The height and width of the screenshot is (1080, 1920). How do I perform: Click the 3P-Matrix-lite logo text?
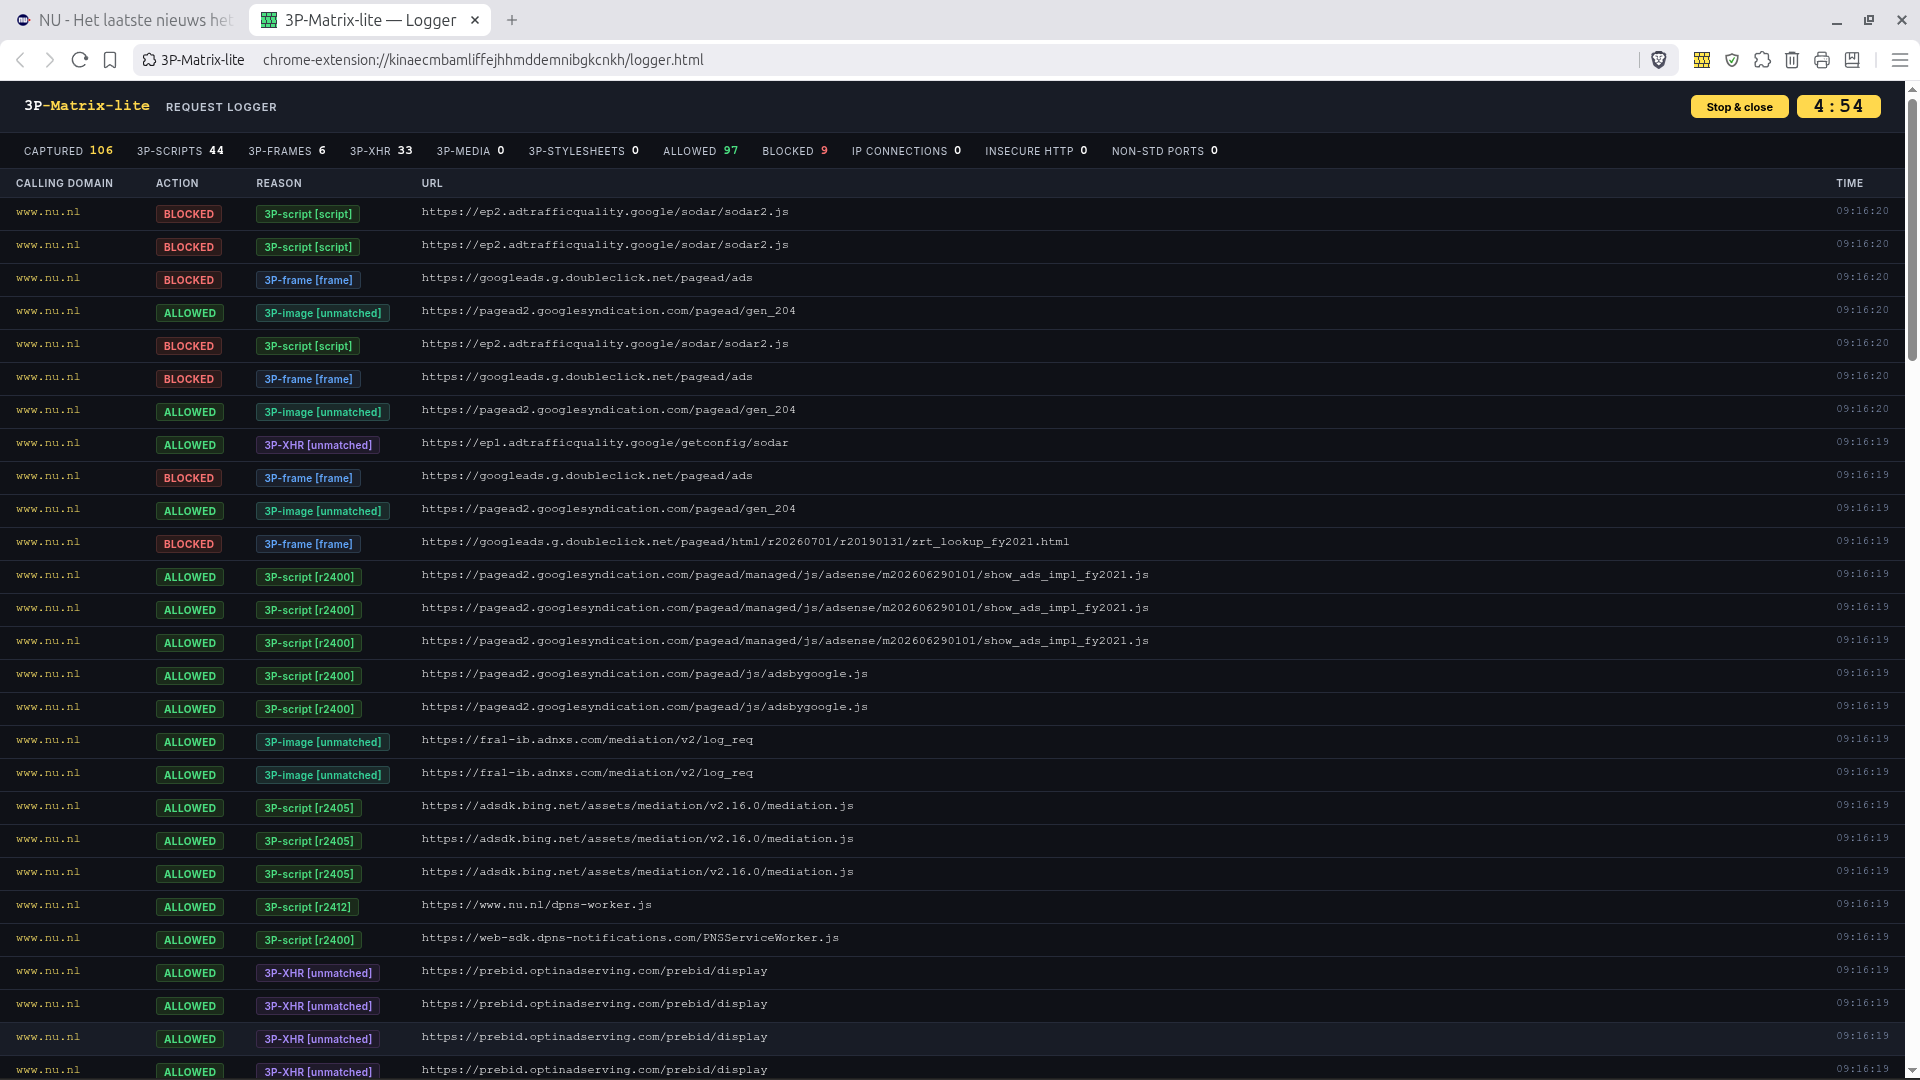coord(87,106)
